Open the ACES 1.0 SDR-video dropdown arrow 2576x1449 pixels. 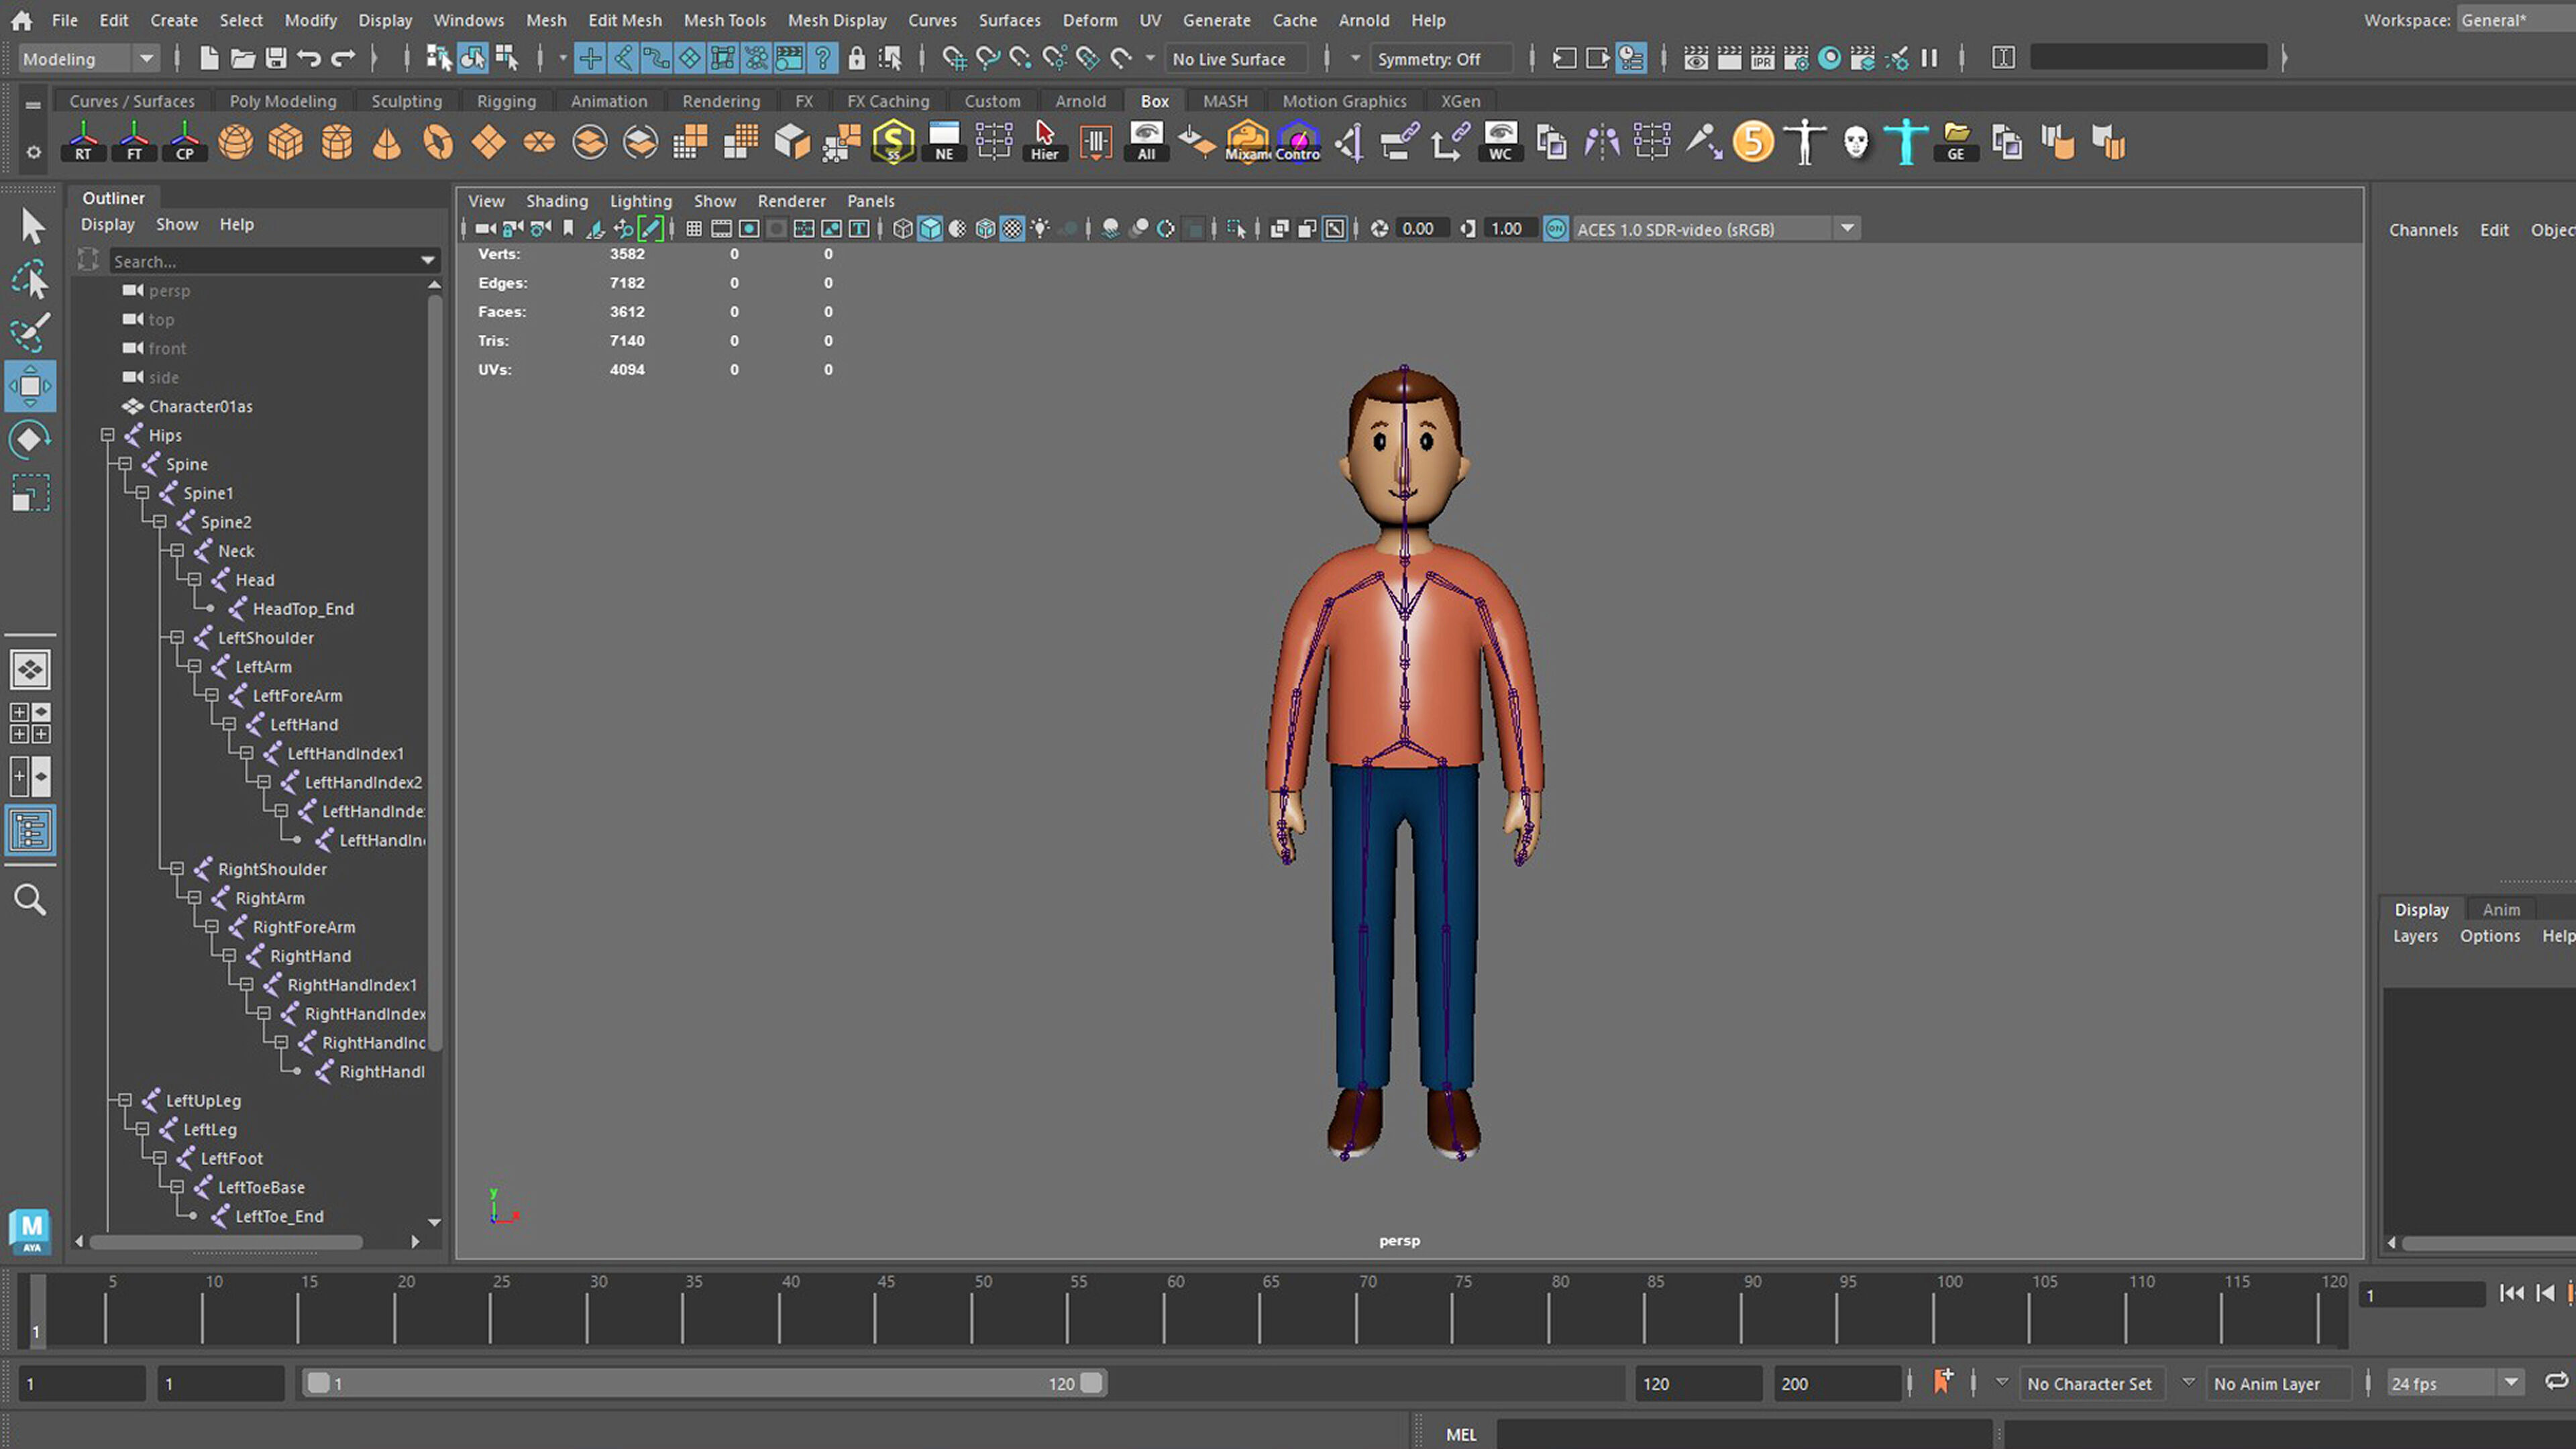point(1847,229)
